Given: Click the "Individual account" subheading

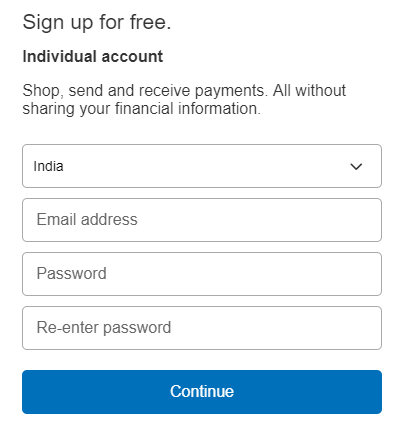Looking at the screenshot, I should pos(93,56).
